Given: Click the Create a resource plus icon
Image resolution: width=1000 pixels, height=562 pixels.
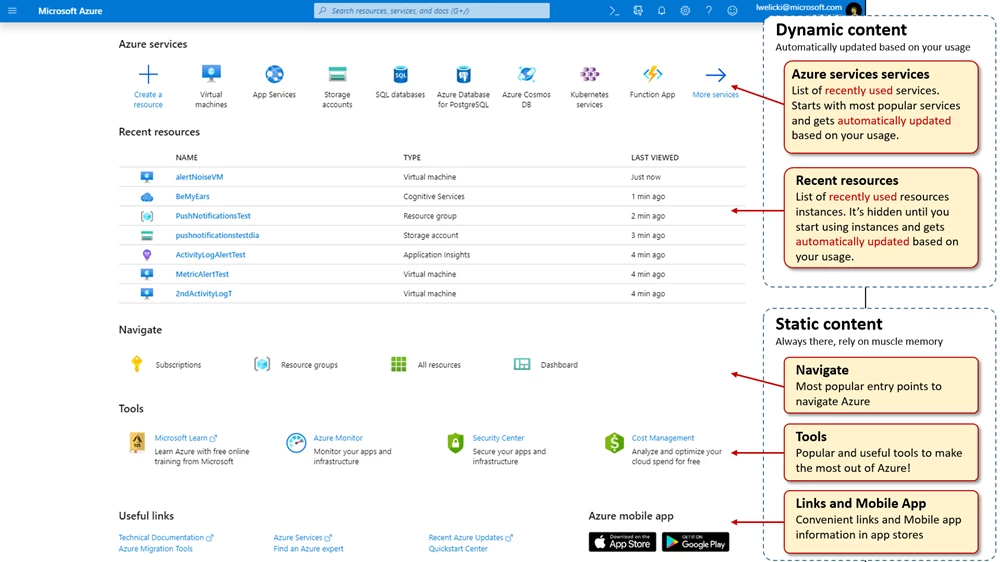Looking at the screenshot, I should [x=148, y=75].
